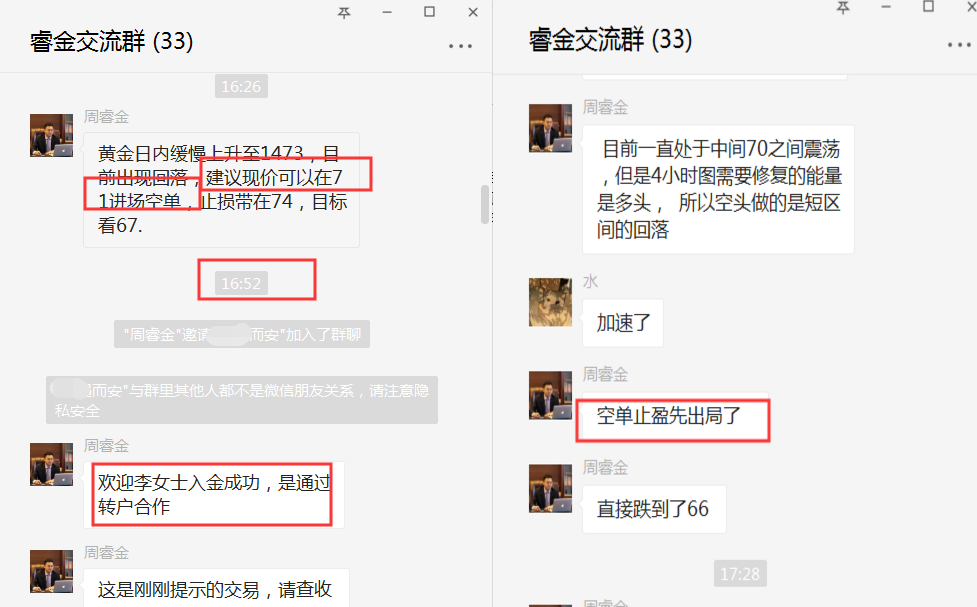977x607 pixels.
Task: Select the 直接跌到了66 message bubble
Action: [x=654, y=509]
